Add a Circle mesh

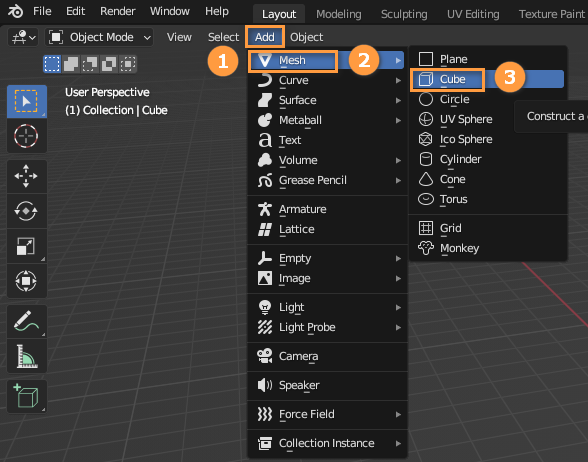(488, 99)
